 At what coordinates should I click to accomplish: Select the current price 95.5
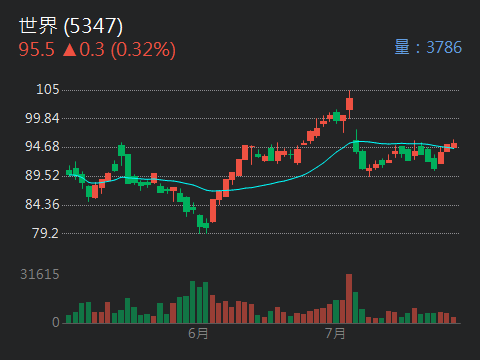[x=36, y=50]
